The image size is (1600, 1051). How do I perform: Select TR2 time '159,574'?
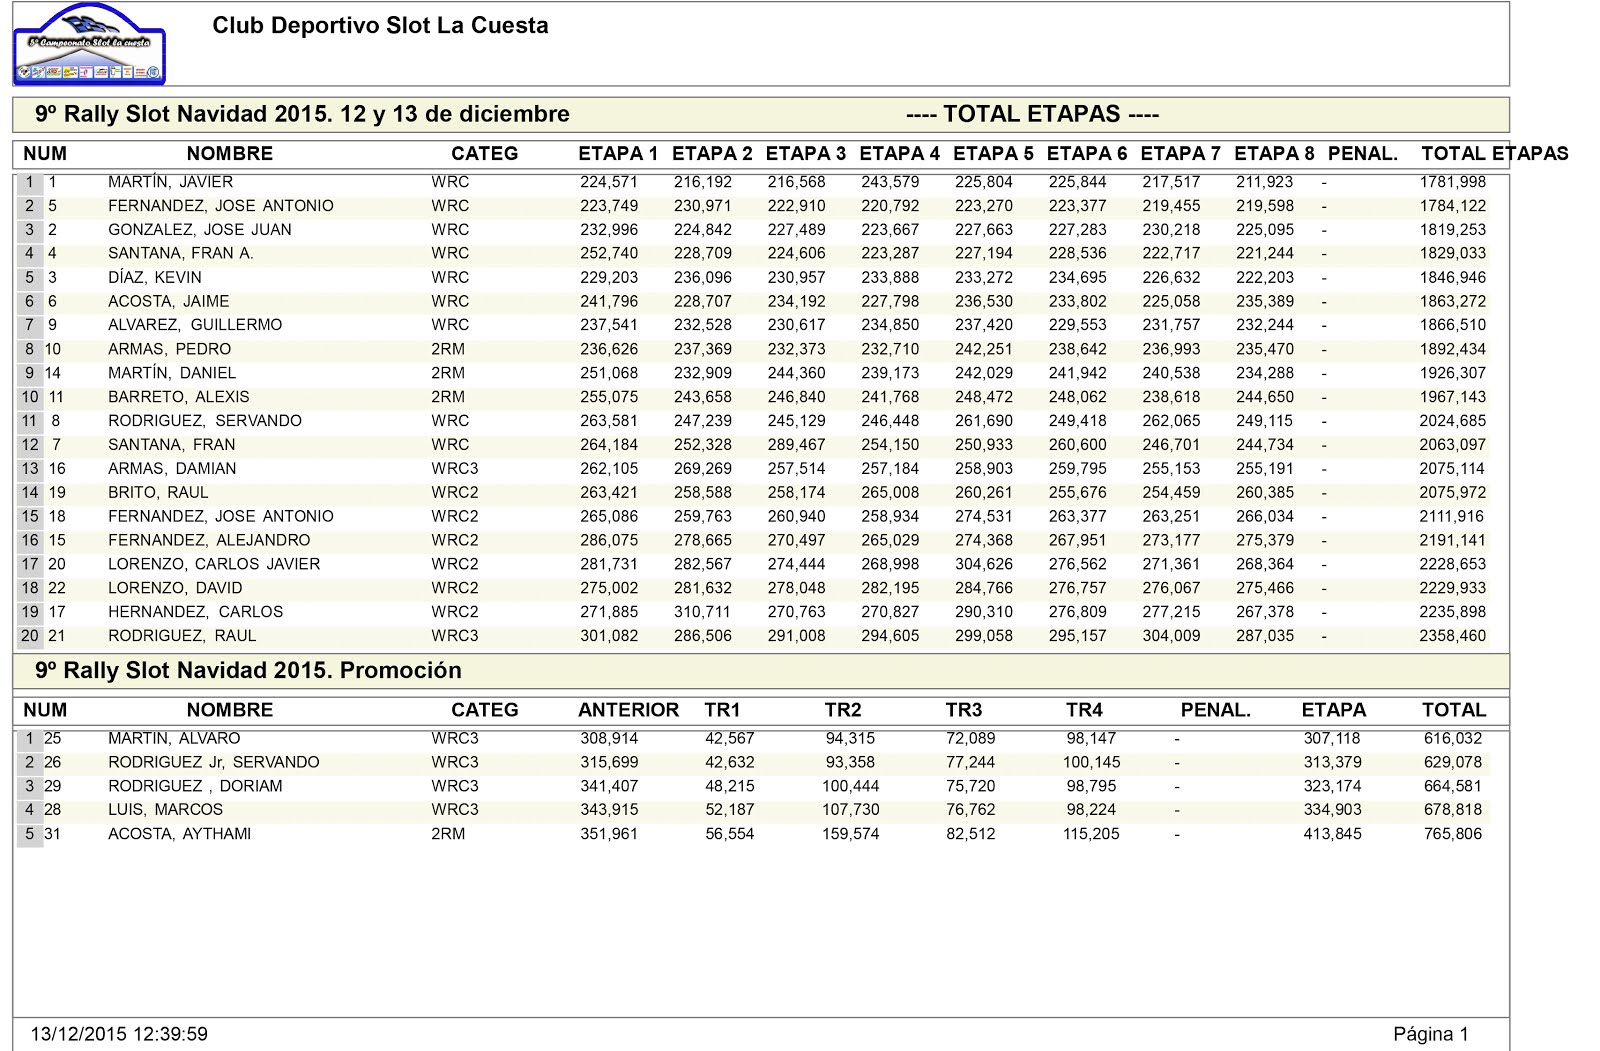click(851, 834)
